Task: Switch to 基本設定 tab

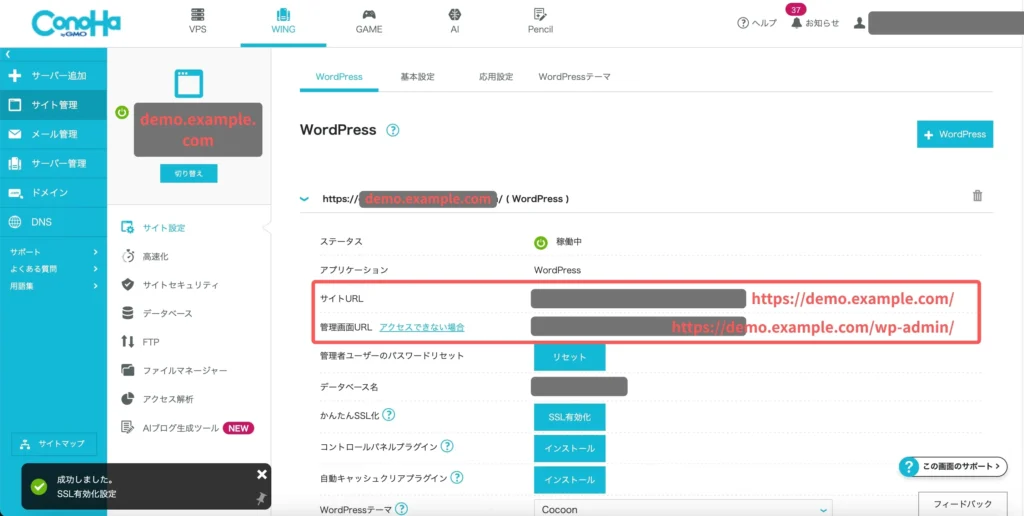Action: click(x=417, y=76)
